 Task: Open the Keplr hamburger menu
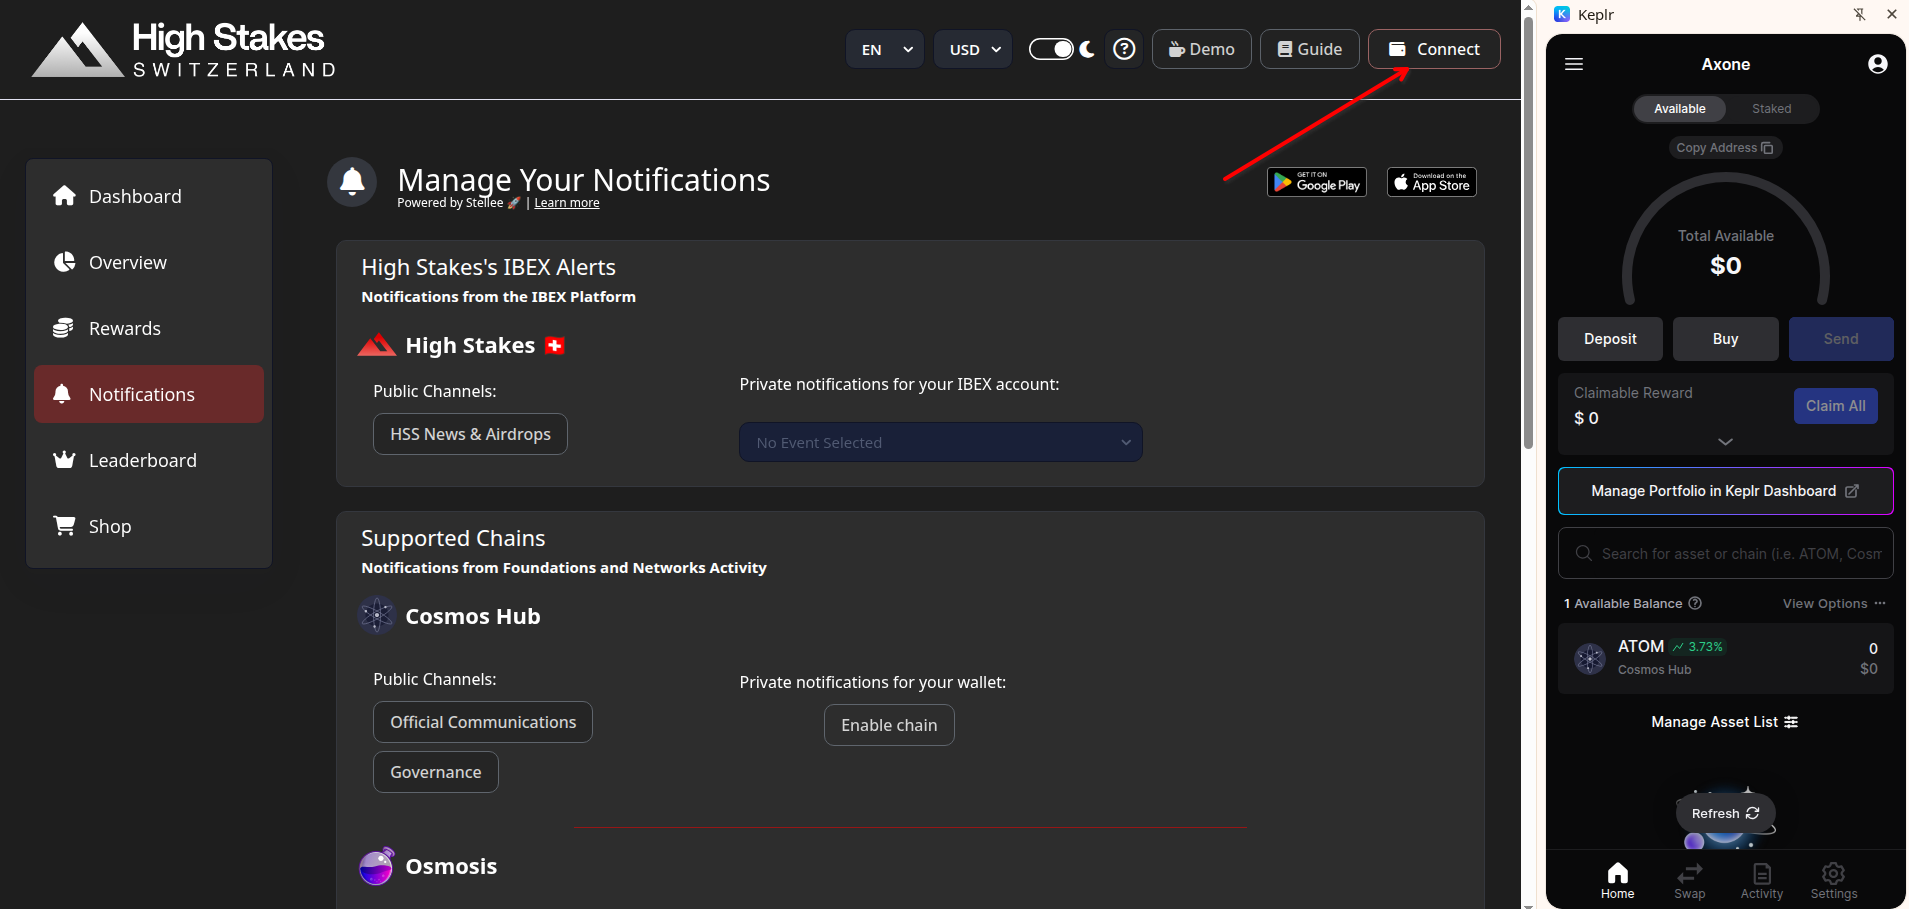coord(1574,64)
